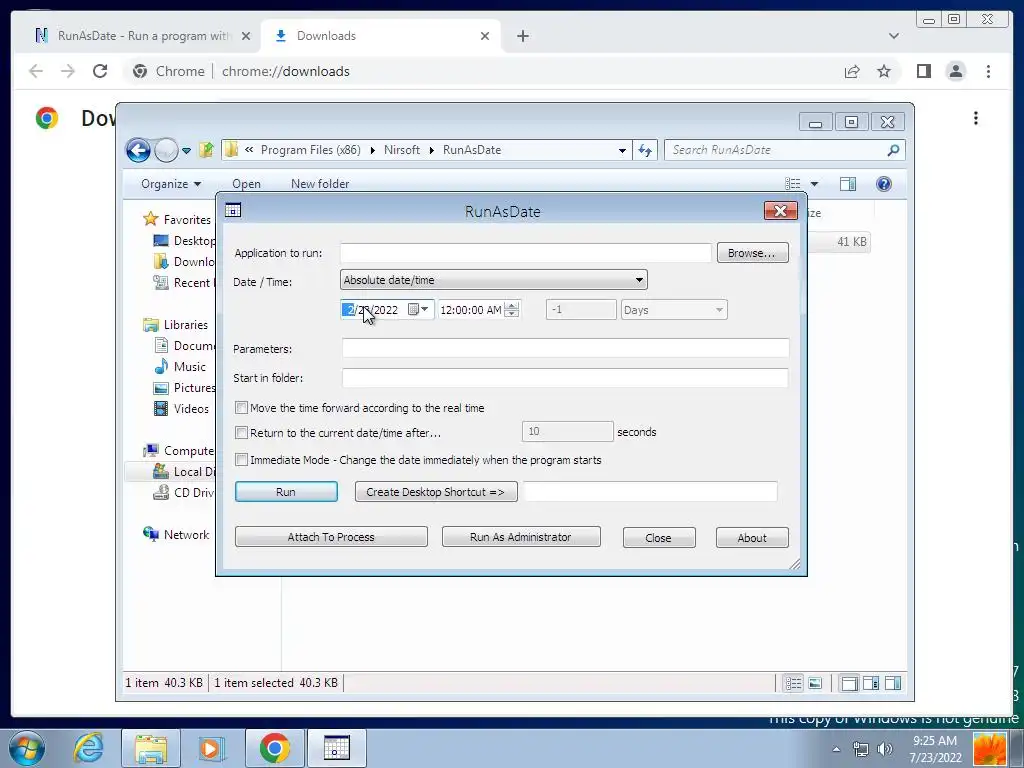Click Run As Administrator button
The image size is (1024, 768).
[520, 537]
